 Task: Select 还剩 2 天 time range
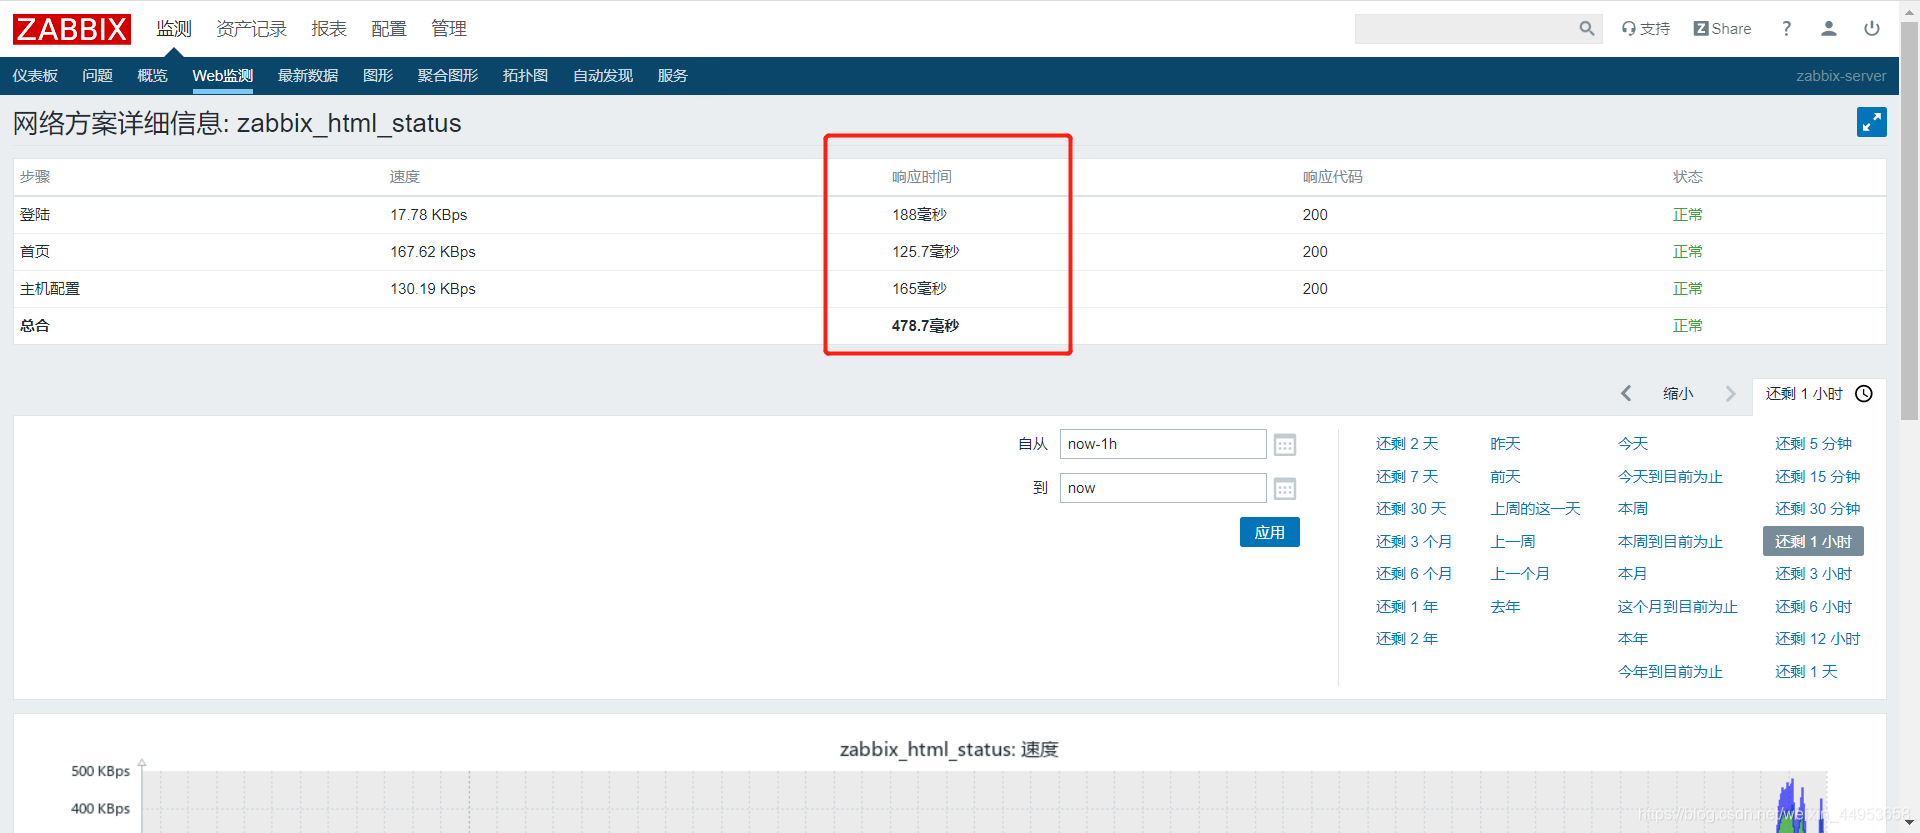[x=1407, y=444]
